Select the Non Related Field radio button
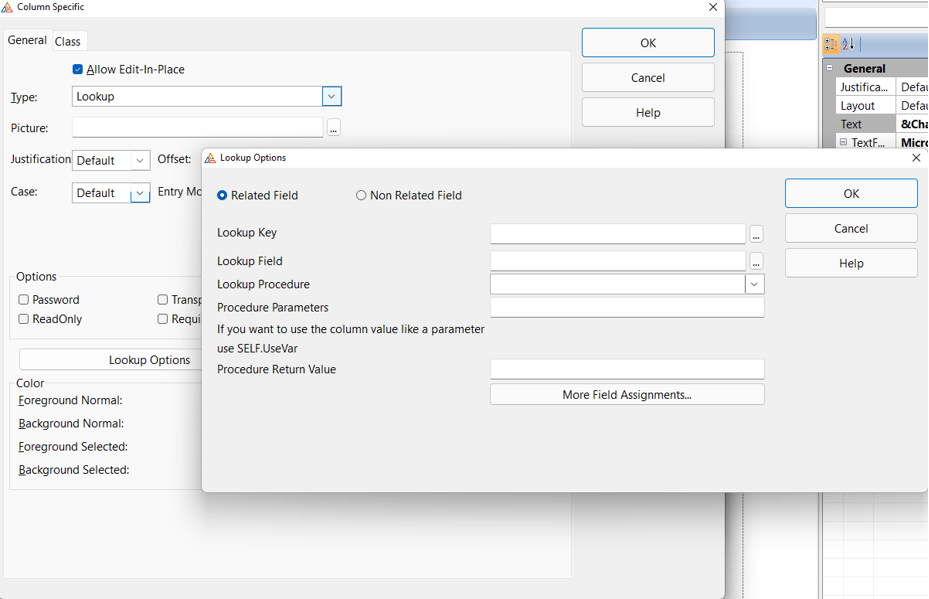Screen dimensions: 929x599 click(x=361, y=196)
